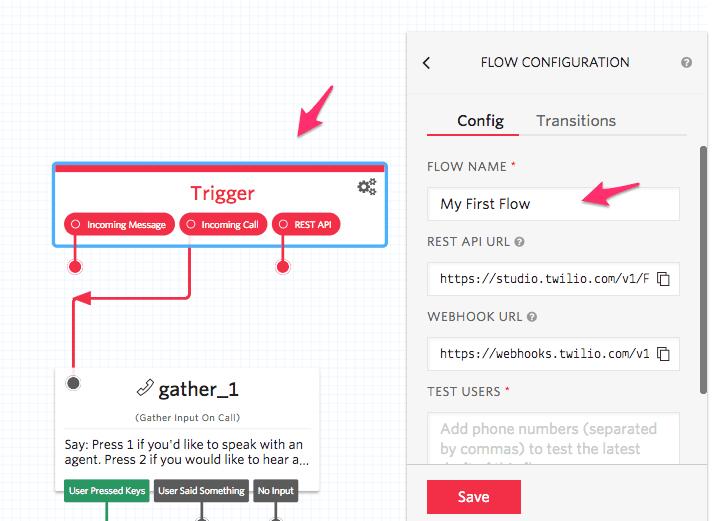
Task: Click the Webhook URL help icon
Action: click(532, 317)
